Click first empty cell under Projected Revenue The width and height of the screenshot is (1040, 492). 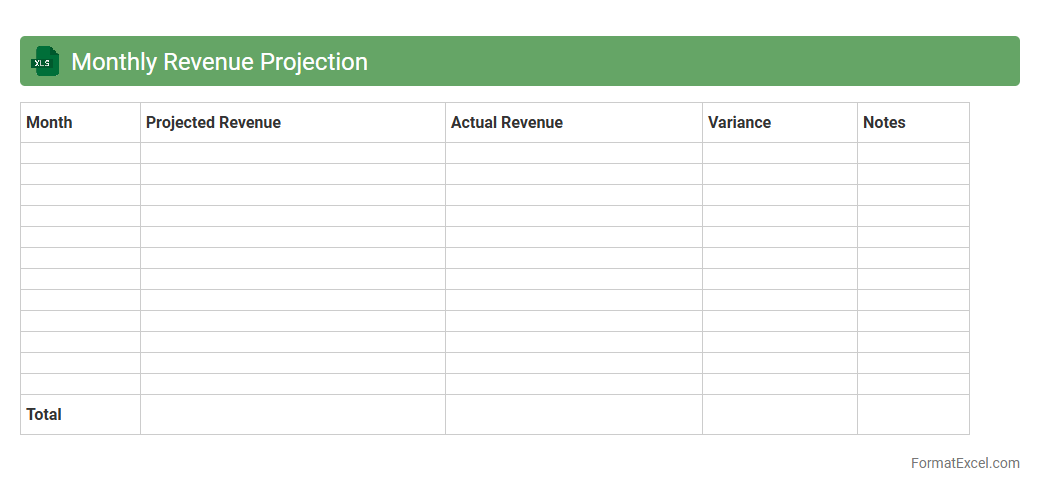(292, 153)
